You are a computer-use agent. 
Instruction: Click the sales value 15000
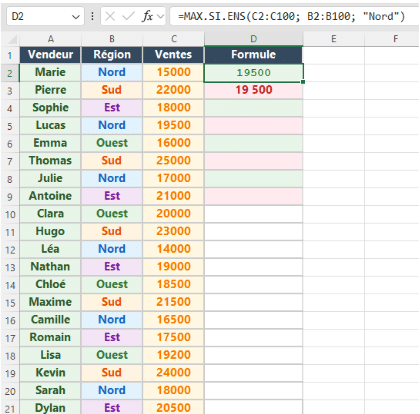173,72
